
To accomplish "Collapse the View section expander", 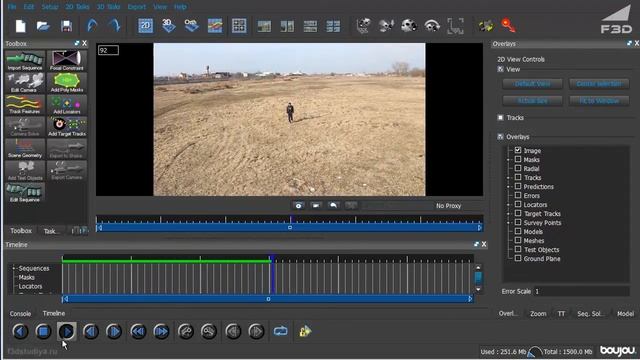I will (500, 69).
